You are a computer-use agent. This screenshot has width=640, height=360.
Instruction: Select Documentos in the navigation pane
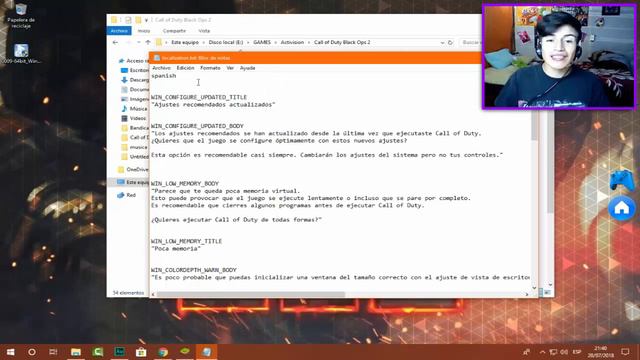pos(135,89)
